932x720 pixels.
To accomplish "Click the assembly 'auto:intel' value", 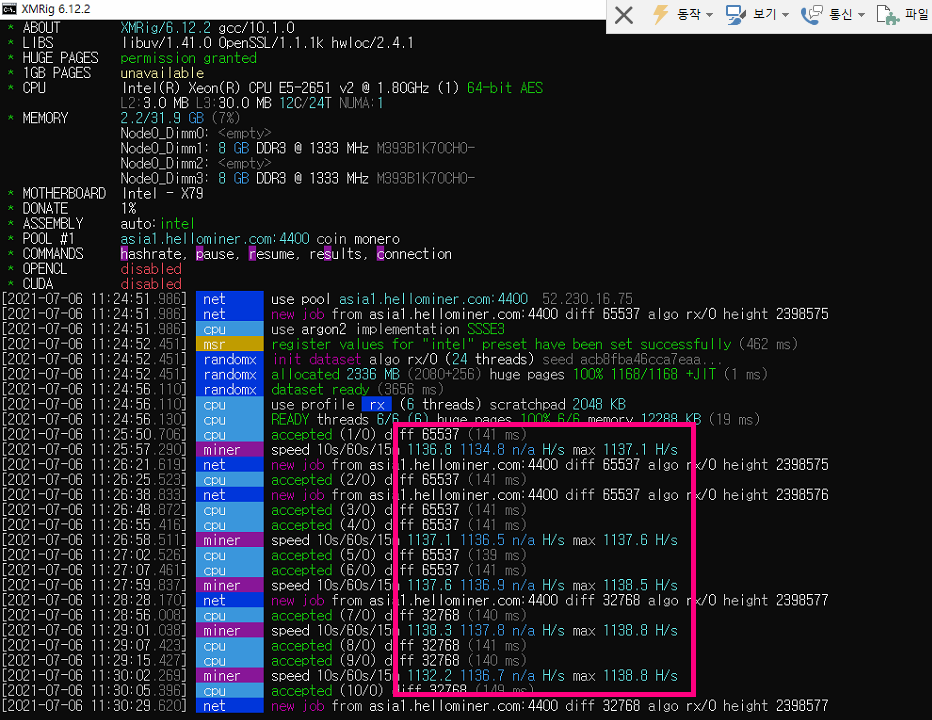I will [x=158, y=224].
